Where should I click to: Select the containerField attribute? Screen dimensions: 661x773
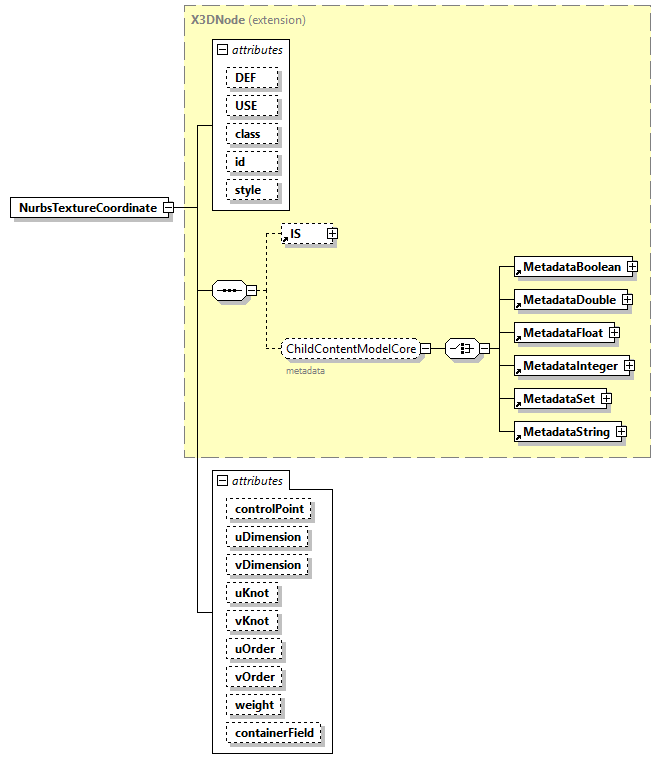pos(273,733)
